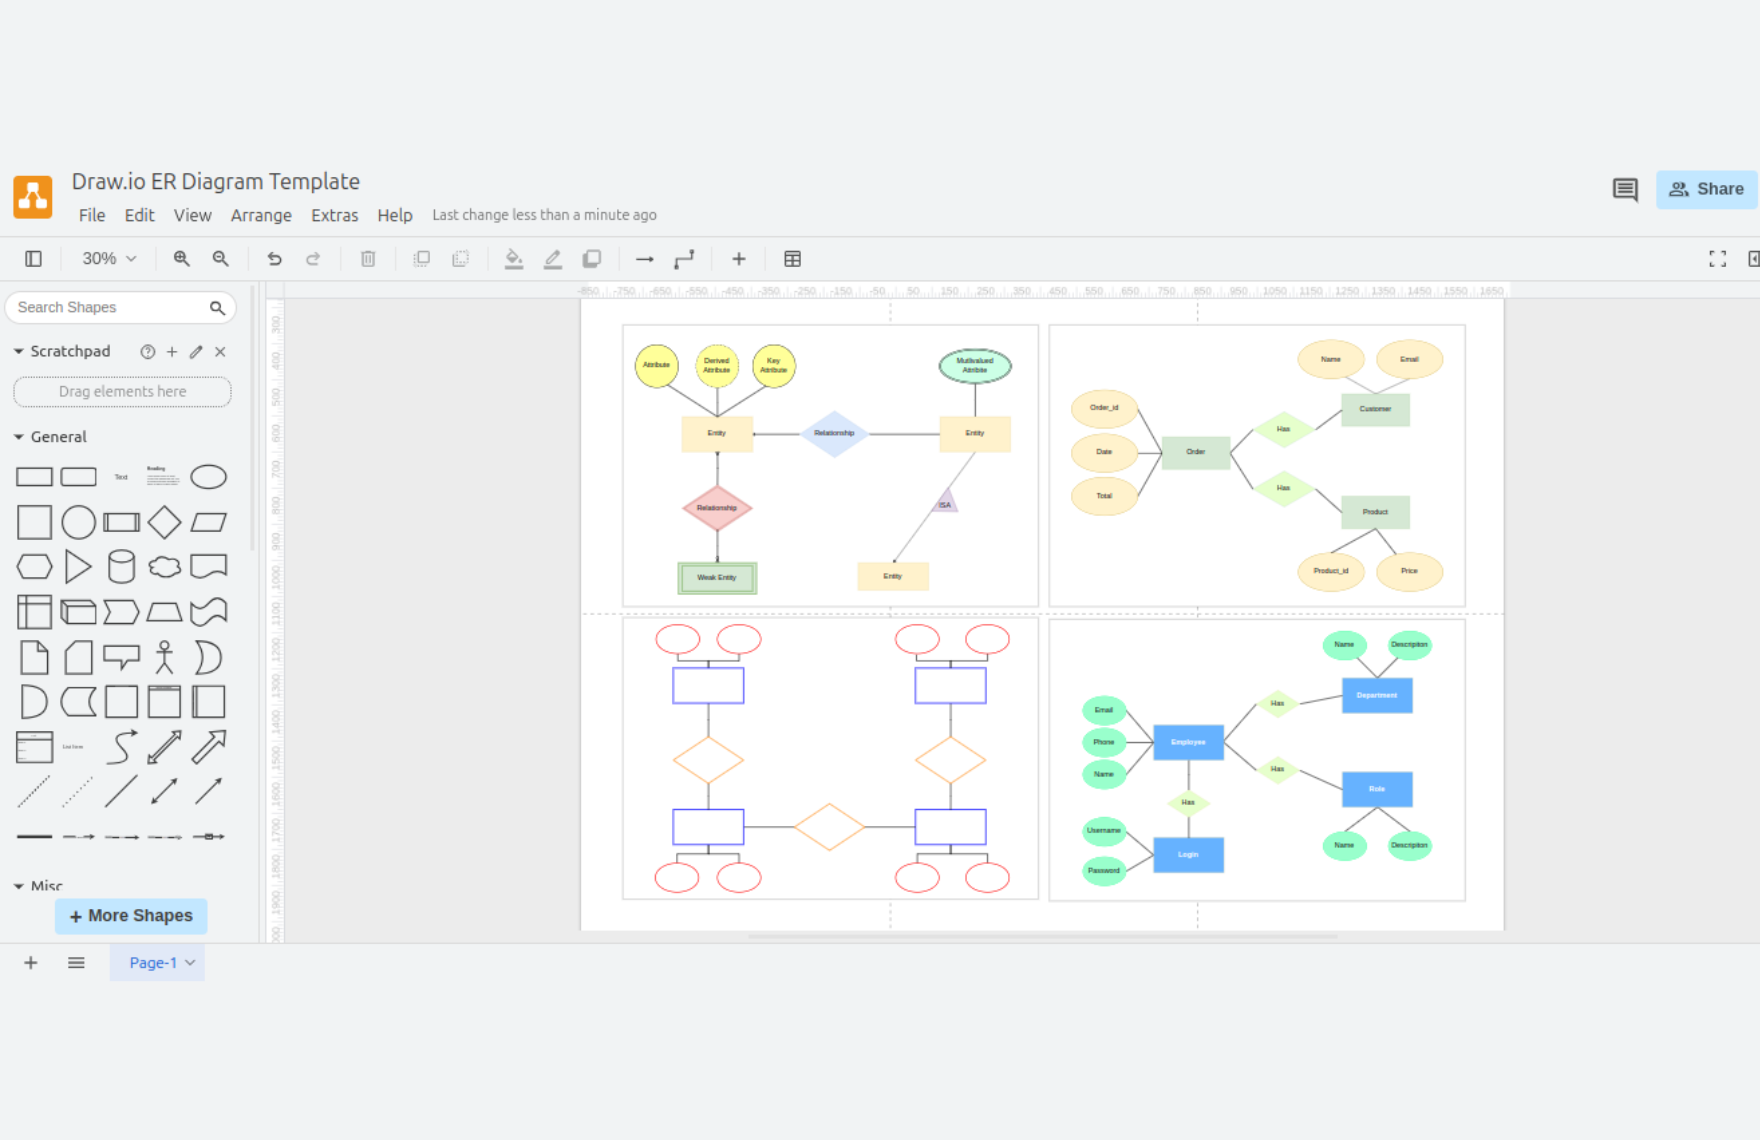This screenshot has width=1760, height=1140.
Task: Click the More Shapes button
Action: coord(131,916)
